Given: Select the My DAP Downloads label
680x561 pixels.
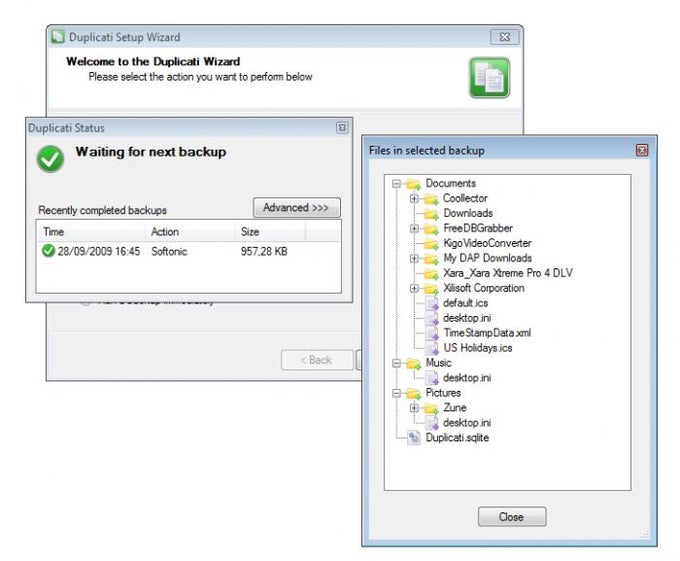Looking at the screenshot, I should coord(487,258).
